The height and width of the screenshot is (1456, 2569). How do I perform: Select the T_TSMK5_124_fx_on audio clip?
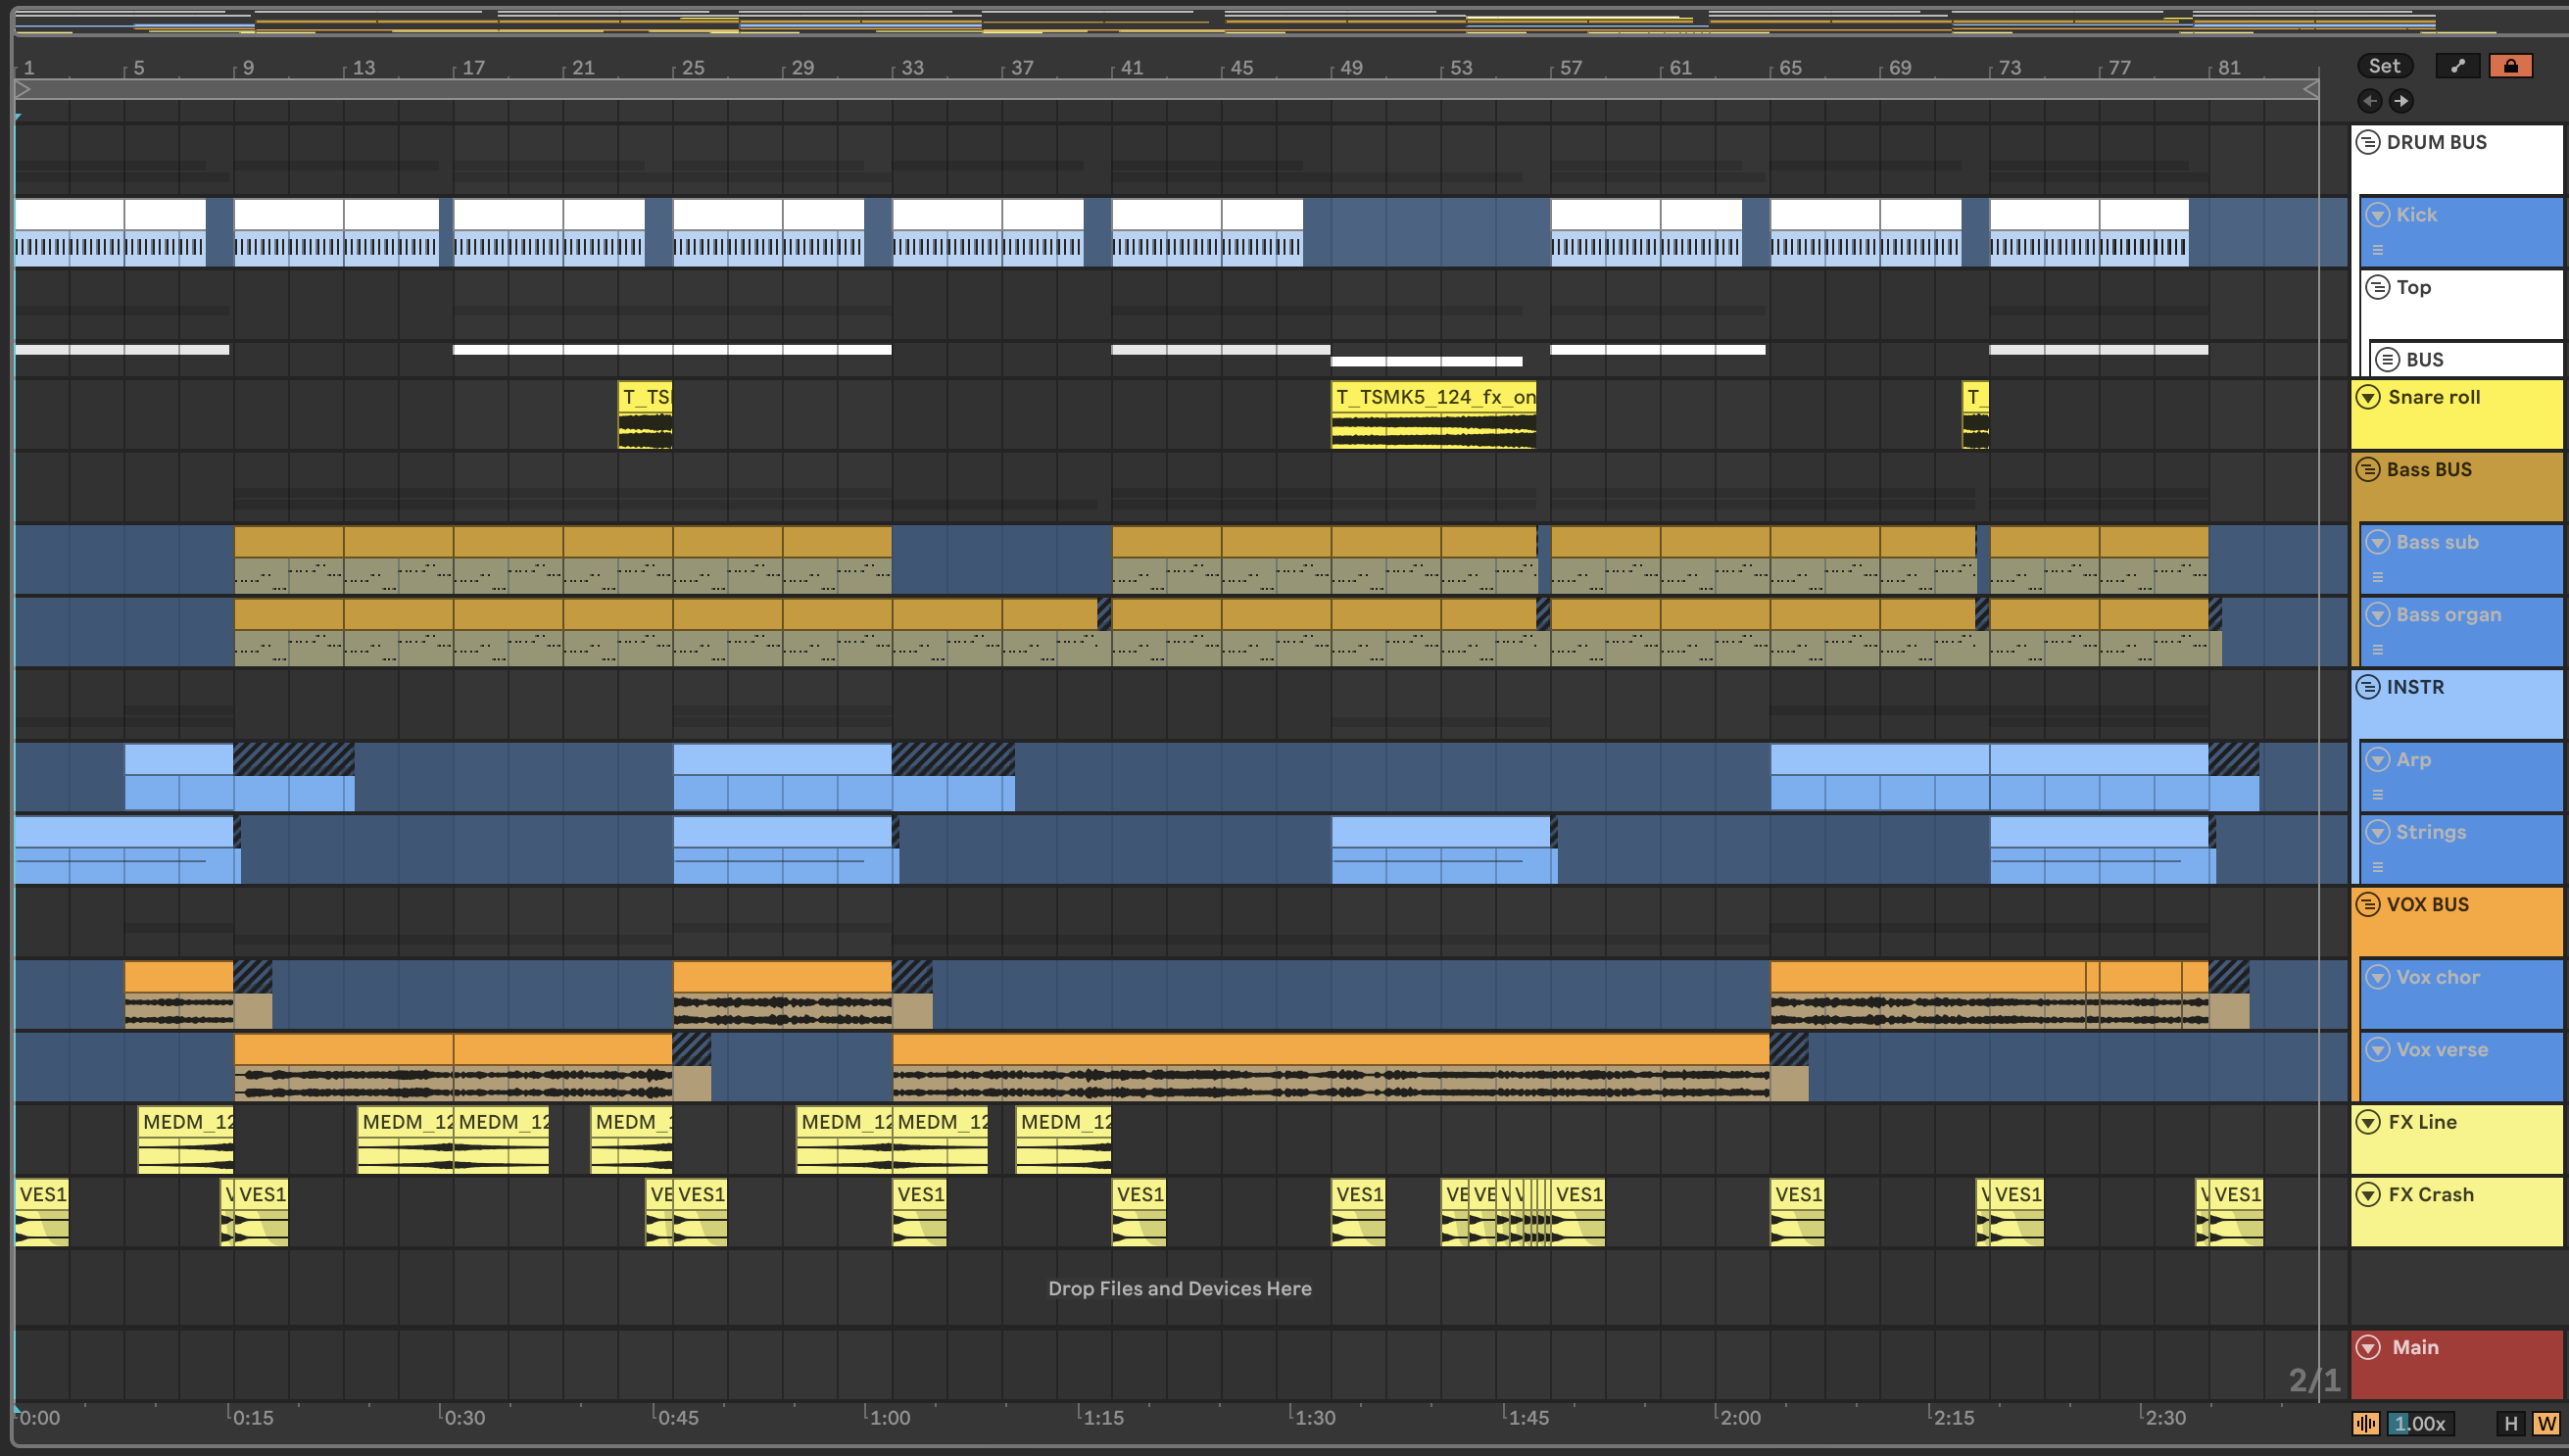click(1433, 397)
